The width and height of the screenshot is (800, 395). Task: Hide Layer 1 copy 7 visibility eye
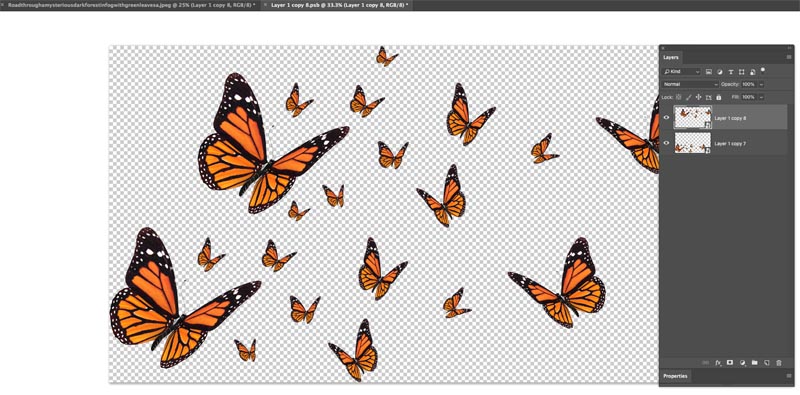[x=666, y=143]
